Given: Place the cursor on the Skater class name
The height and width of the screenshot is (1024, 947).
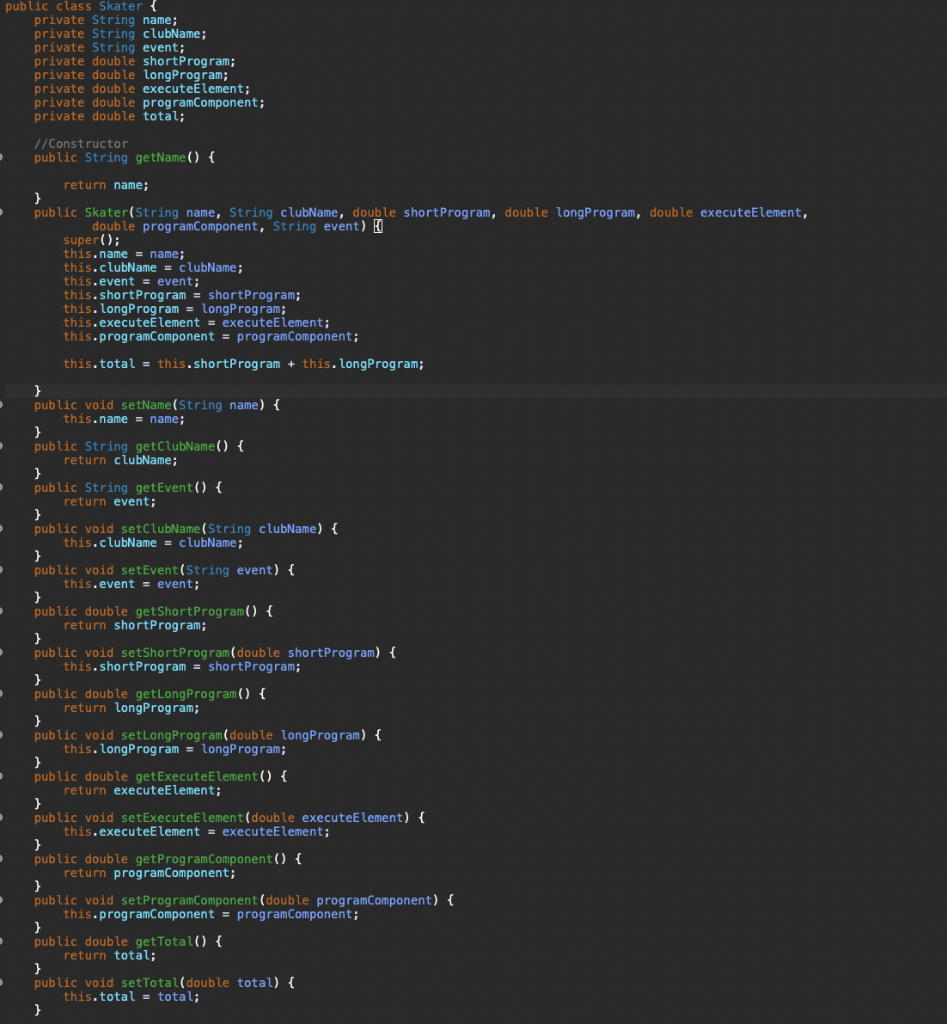Looking at the screenshot, I should 120,6.
